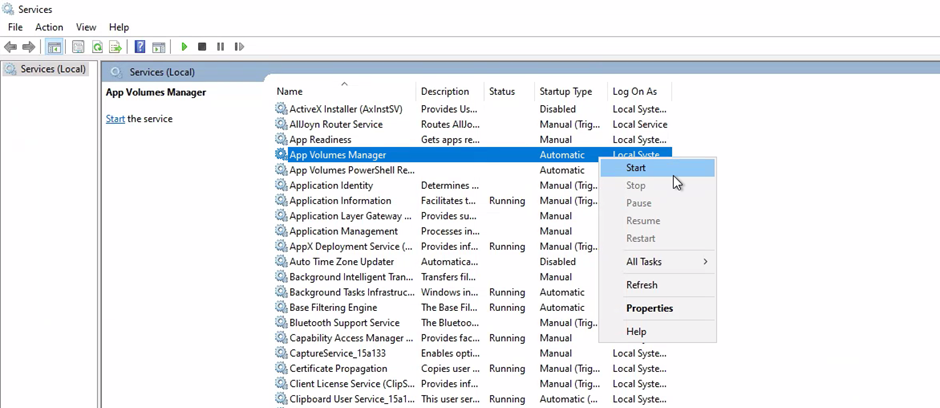940x408 pixels.
Task: Click the Refresh toolbar icon
Action: (97, 47)
